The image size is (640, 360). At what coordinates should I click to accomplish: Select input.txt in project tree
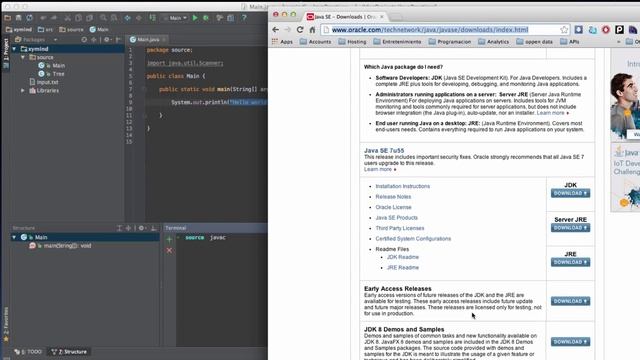pos(44,82)
